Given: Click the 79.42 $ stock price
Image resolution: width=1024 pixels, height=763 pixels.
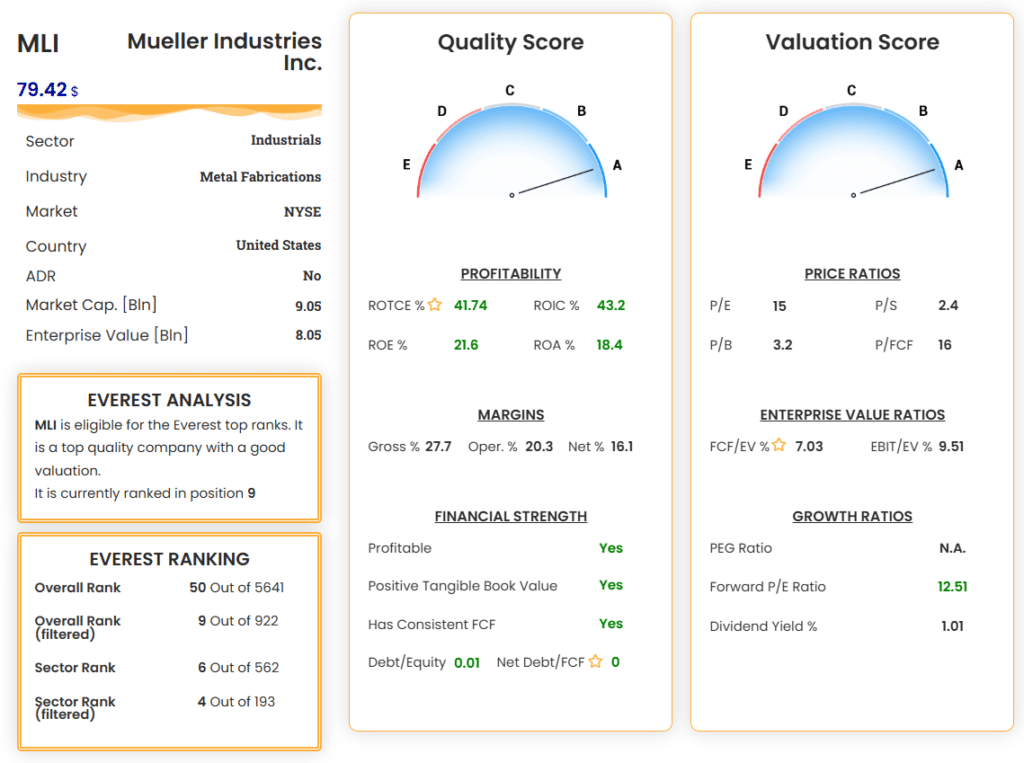Looking at the screenshot, I should click(x=48, y=89).
